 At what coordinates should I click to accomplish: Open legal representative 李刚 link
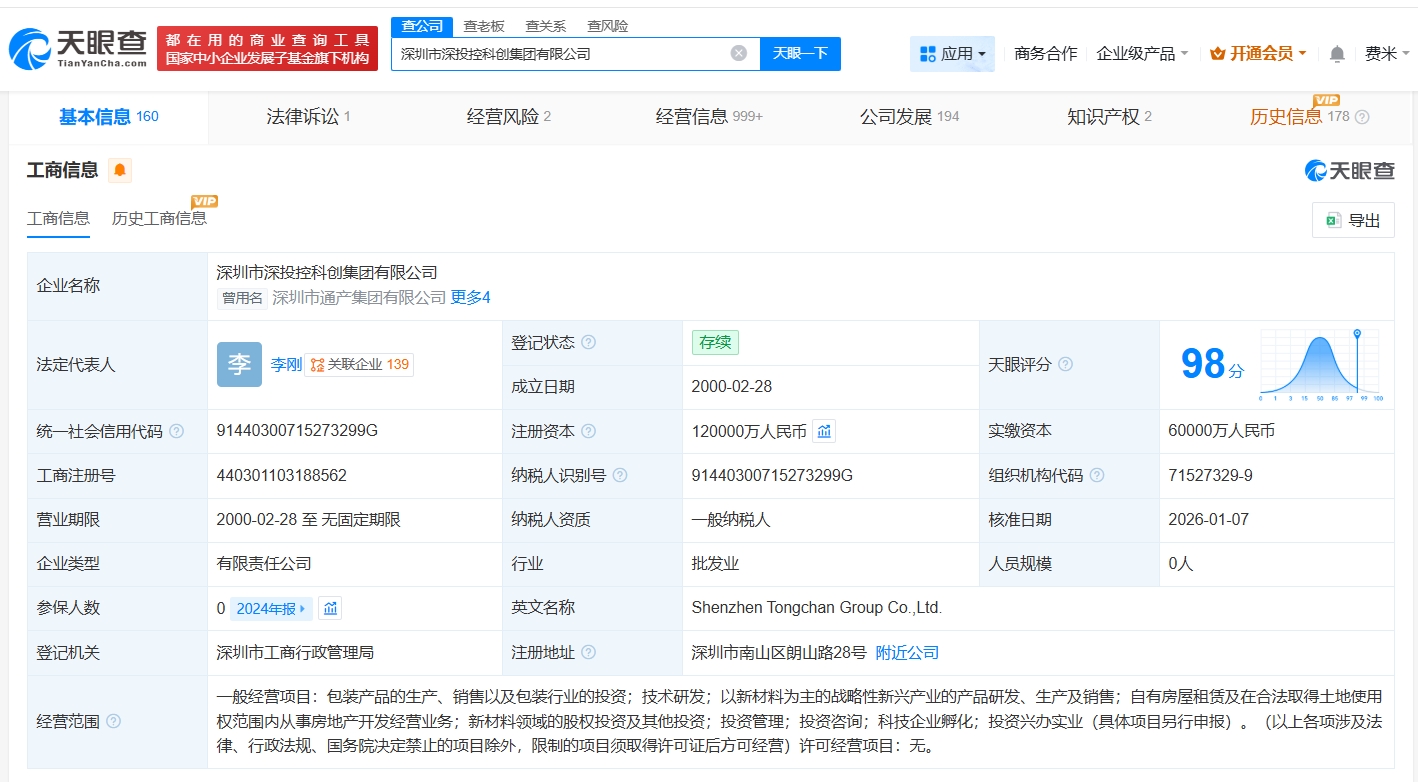point(285,365)
